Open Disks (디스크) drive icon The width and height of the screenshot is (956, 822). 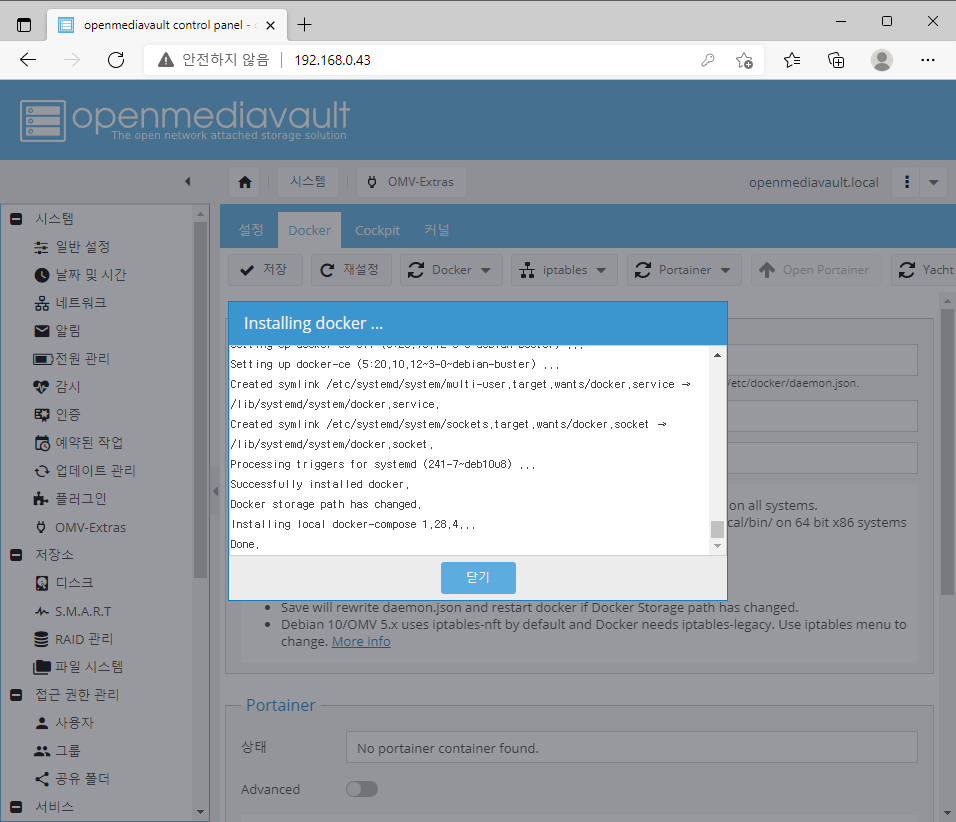pyautogui.click(x=41, y=583)
